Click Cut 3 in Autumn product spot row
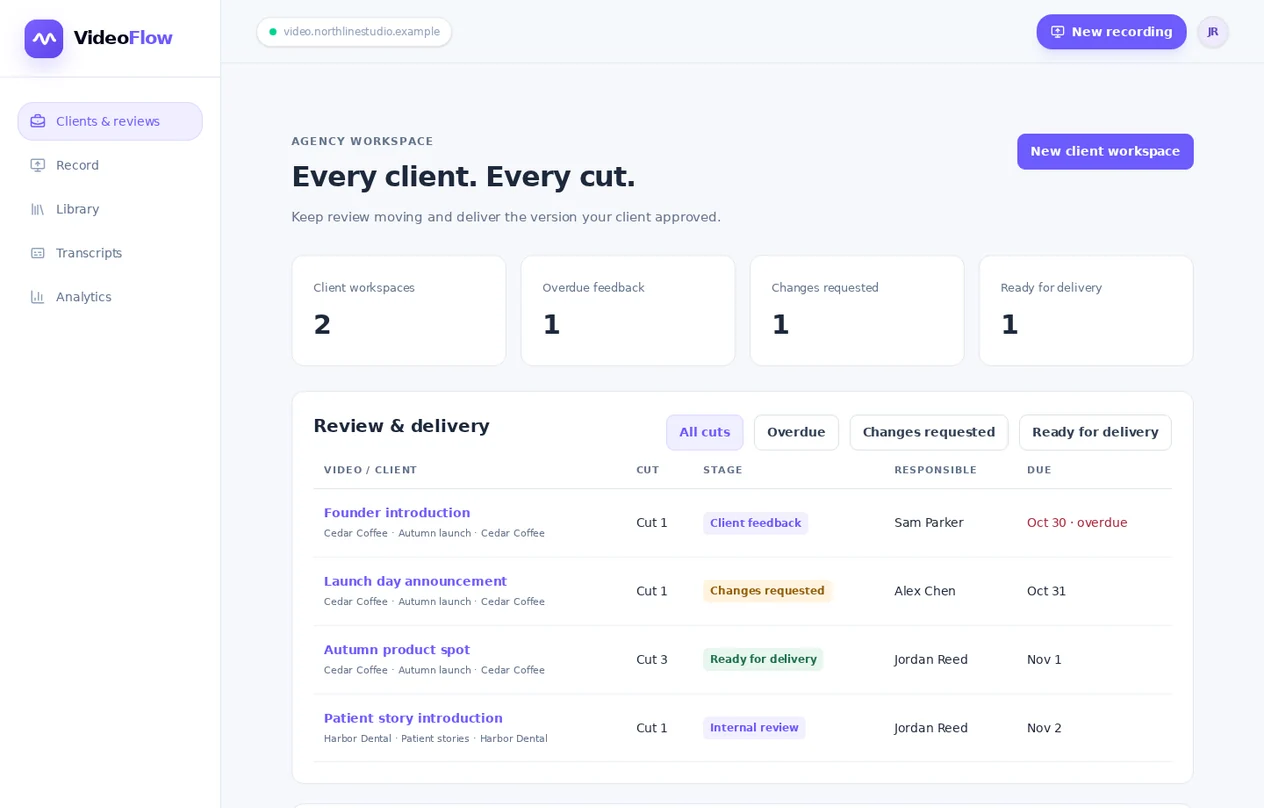The image size is (1264, 808). coord(652,660)
